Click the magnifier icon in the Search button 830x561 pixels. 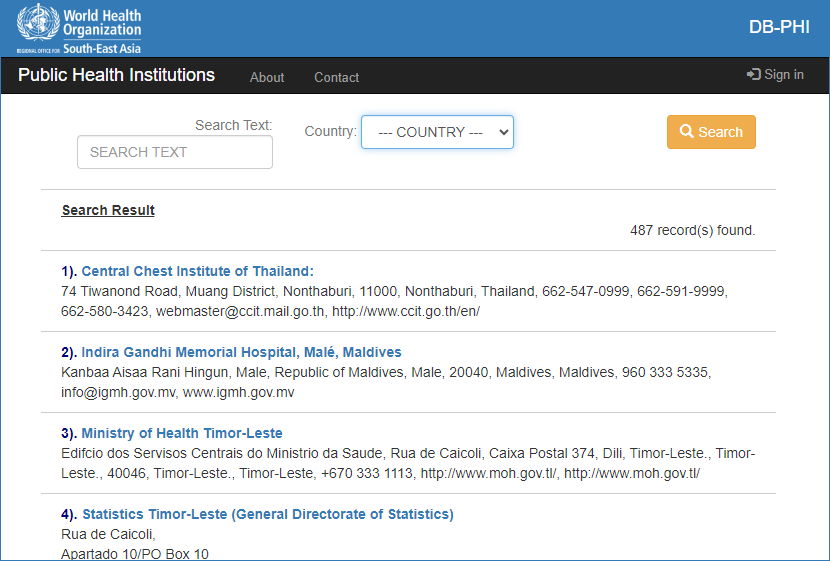click(686, 132)
